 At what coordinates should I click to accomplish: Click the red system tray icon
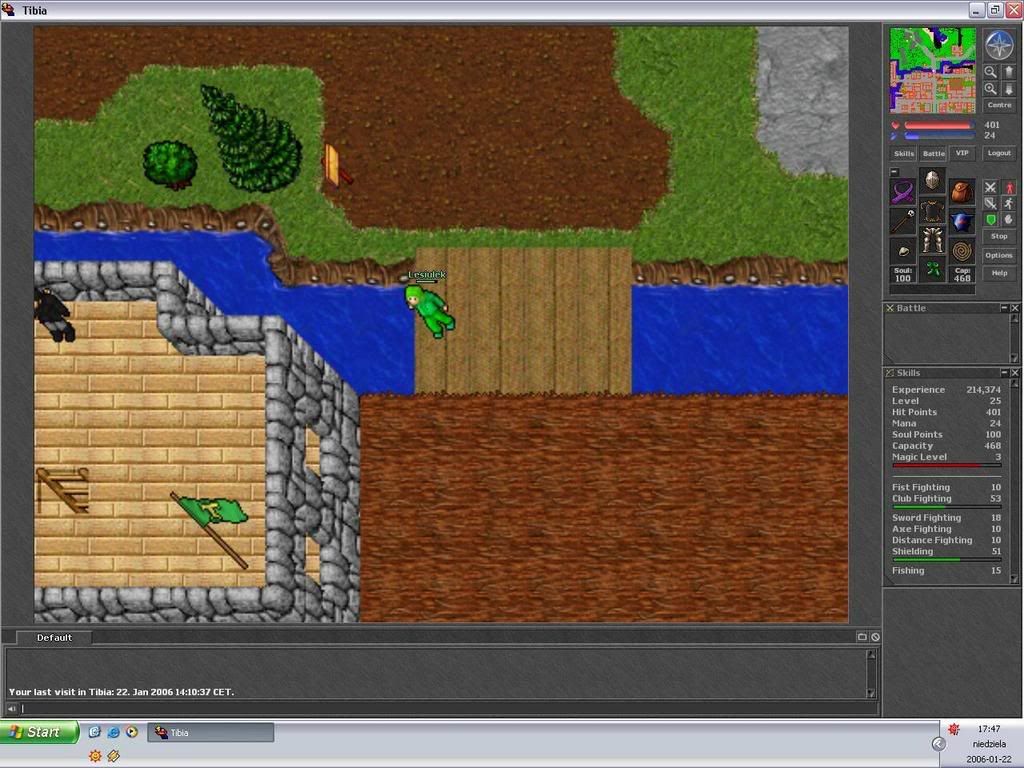pos(953,729)
